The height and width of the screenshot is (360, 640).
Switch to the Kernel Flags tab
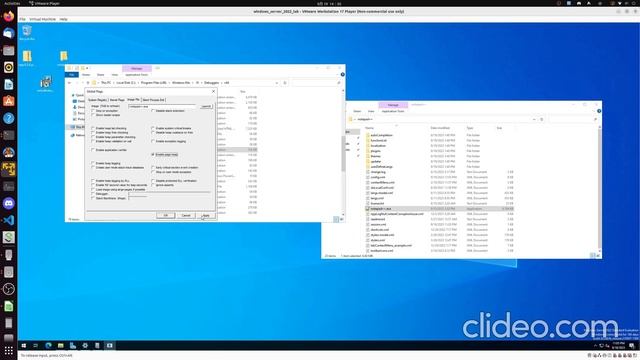(117, 100)
